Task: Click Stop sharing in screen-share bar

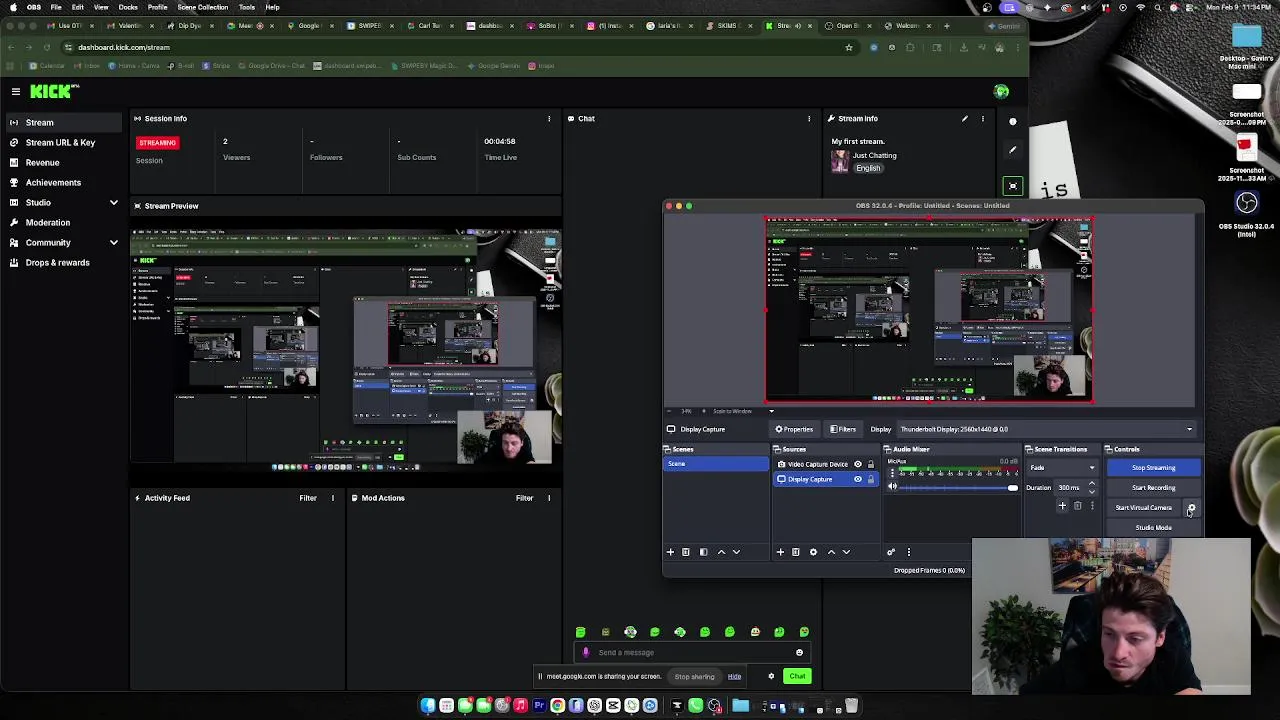Action: click(694, 676)
